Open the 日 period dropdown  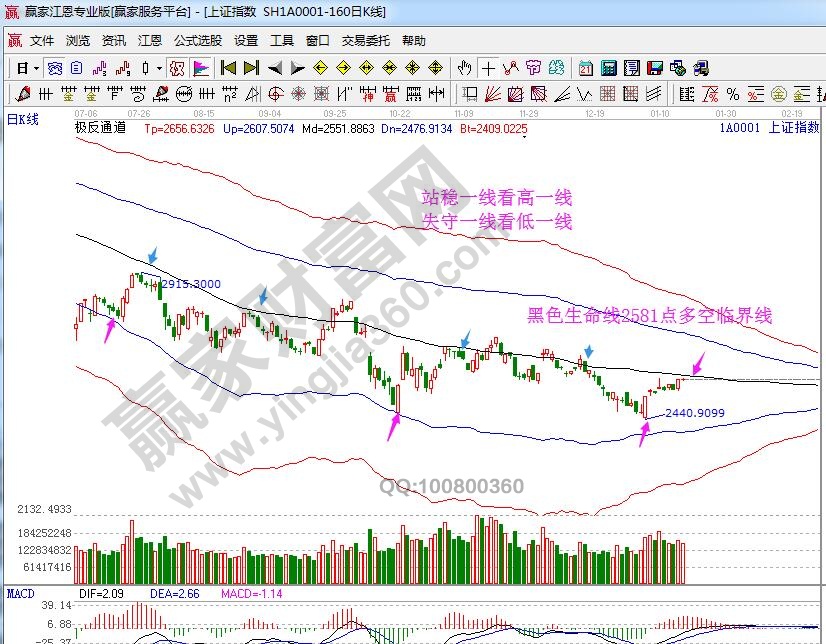click(23, 68)
